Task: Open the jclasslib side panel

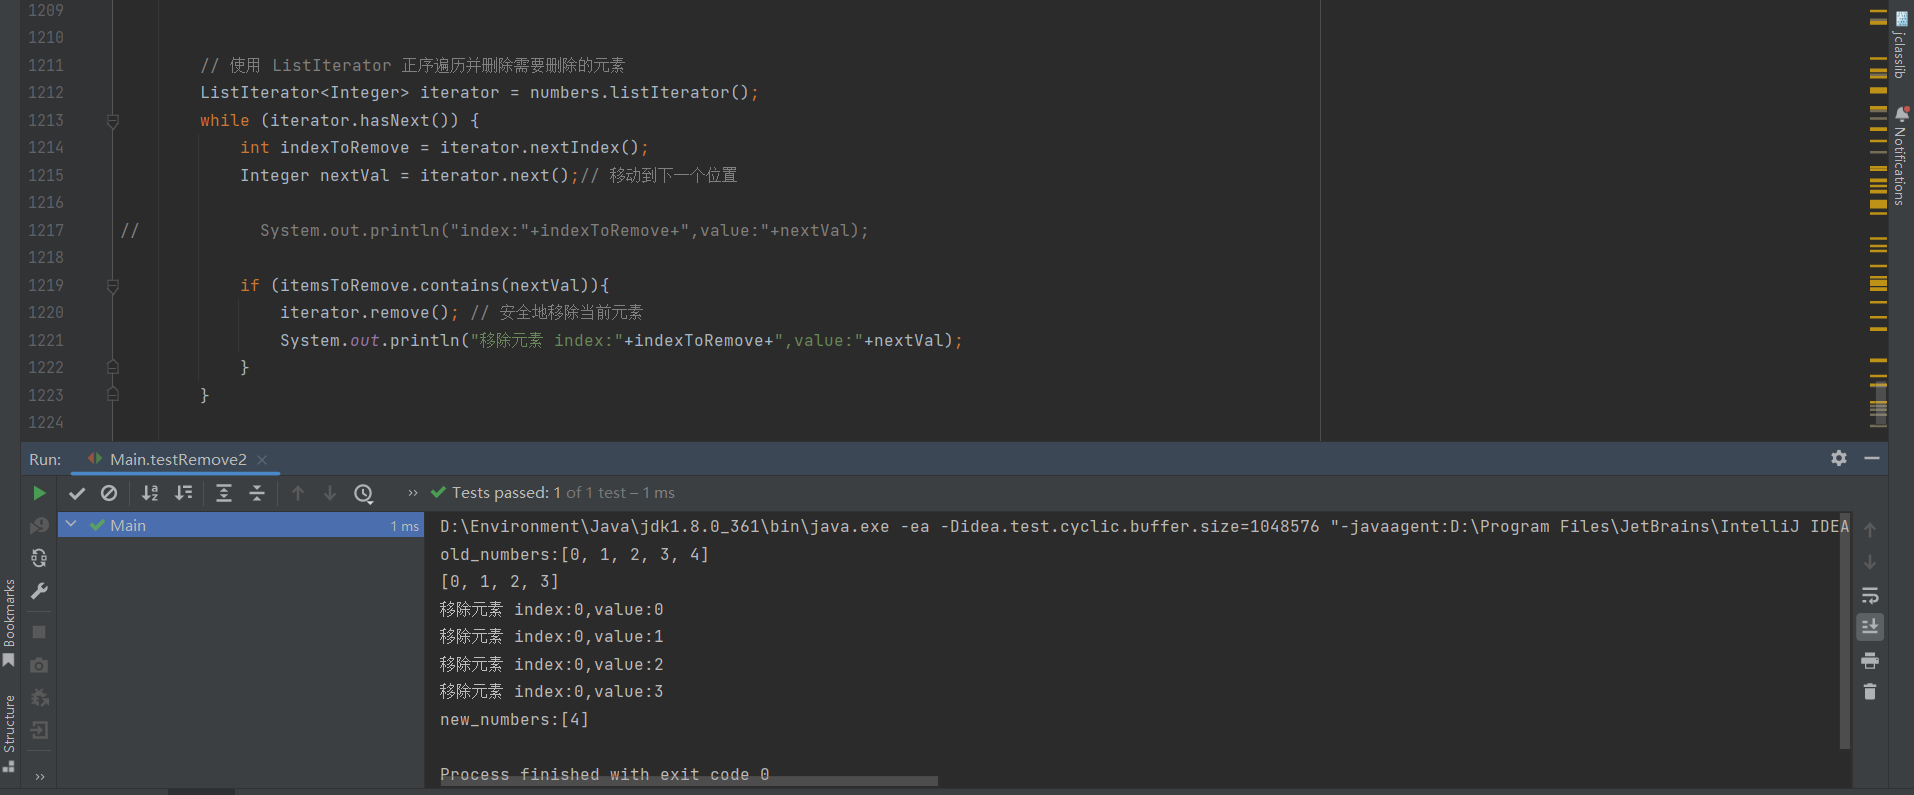Action: (x=1900, y=45)
